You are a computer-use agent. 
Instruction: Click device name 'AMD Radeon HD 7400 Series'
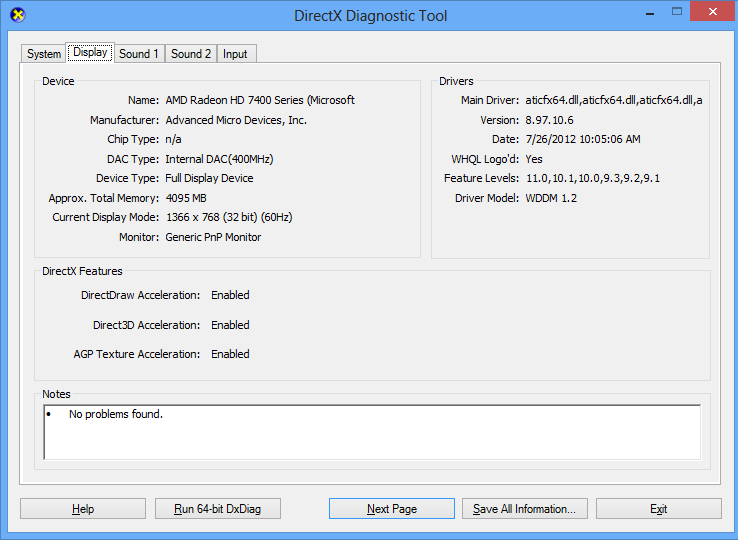pyautogui.click(x=260, y=100)
